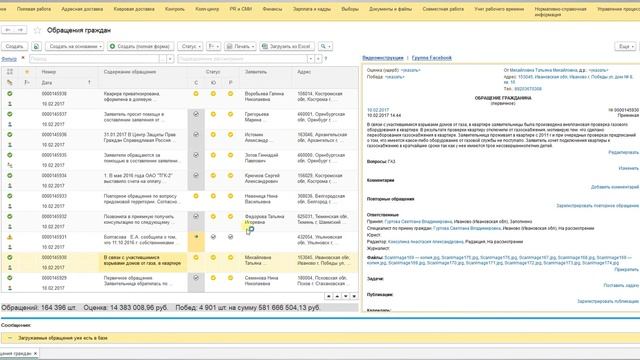Click into the first filter input field

tap(93, 59)
